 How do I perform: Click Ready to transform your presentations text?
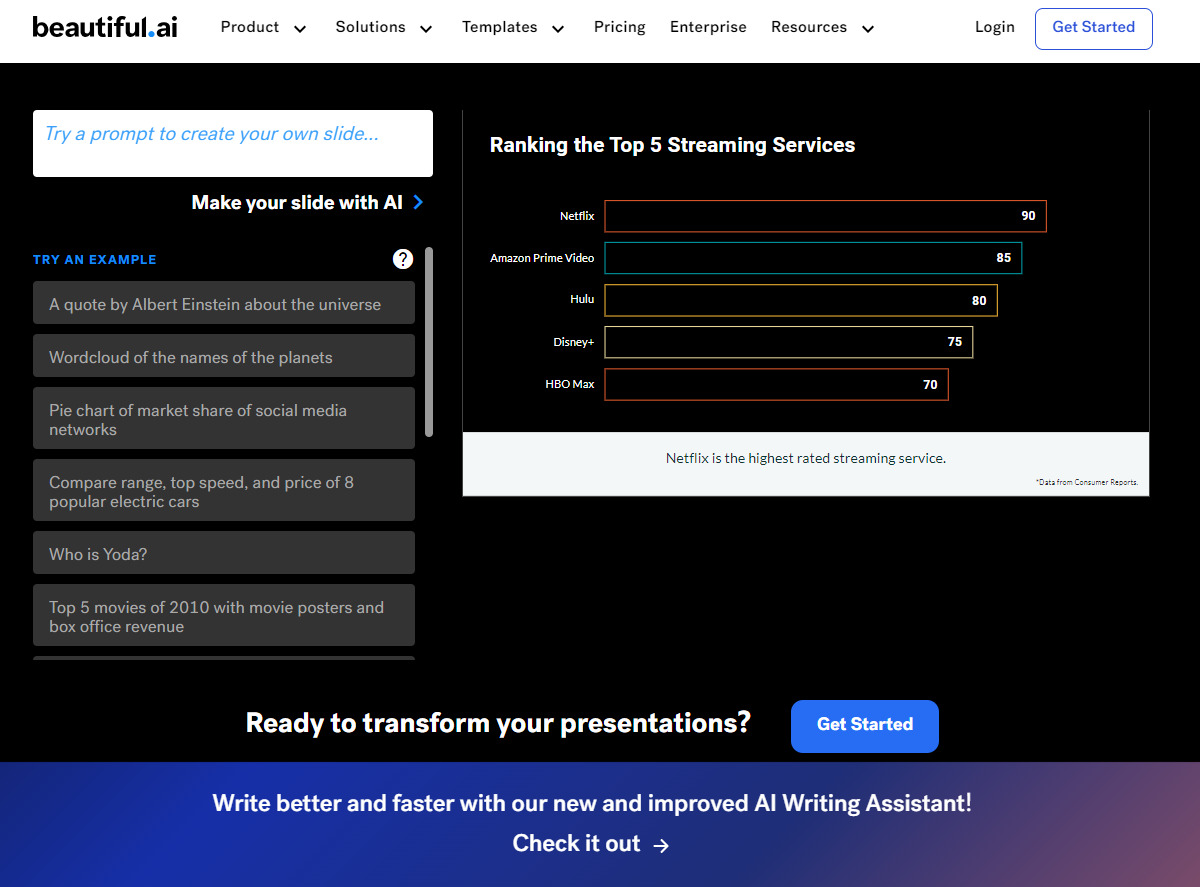[x=498, y=723]
